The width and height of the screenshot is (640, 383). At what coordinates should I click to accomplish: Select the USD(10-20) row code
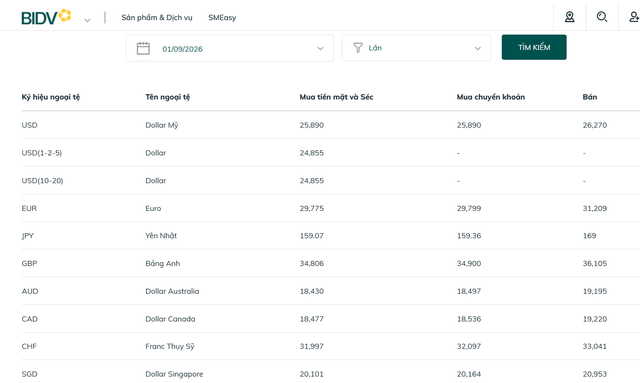coord(42,180)
